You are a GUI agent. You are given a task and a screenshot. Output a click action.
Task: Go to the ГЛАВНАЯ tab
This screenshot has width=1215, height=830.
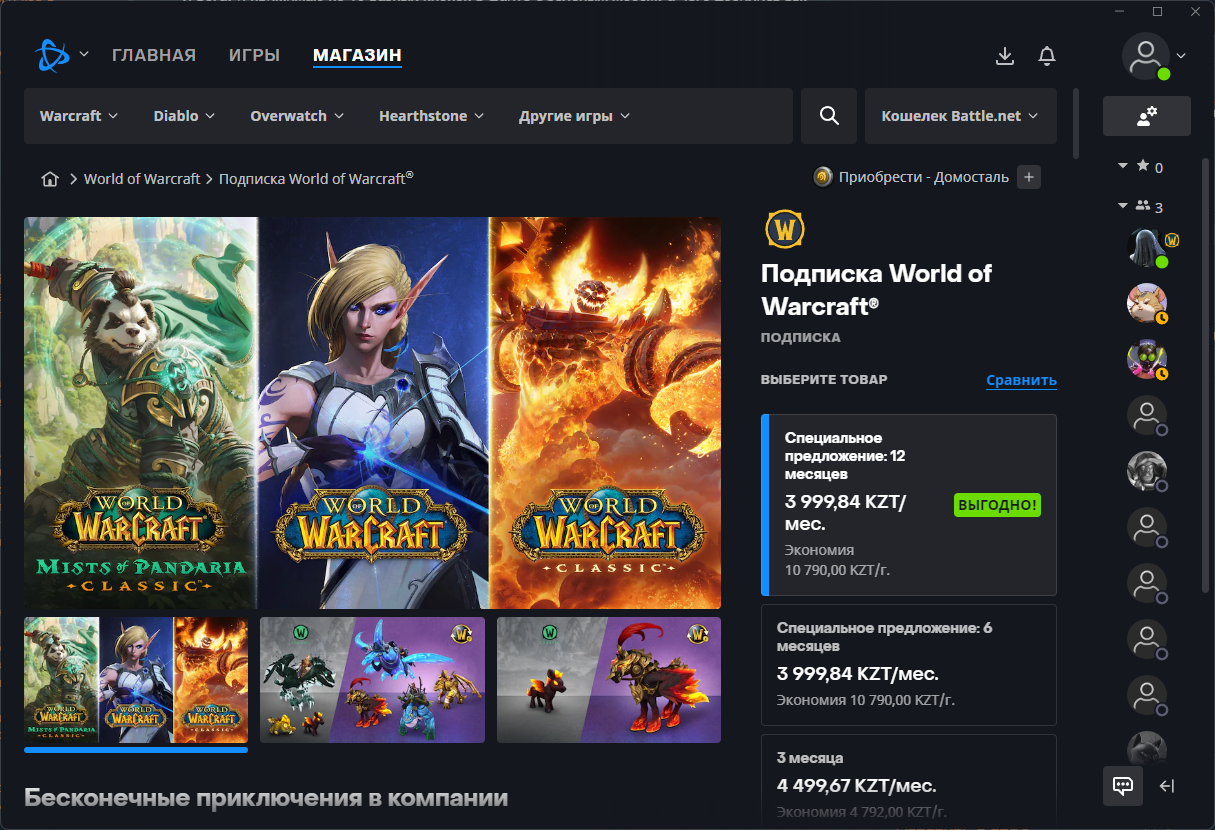pos(154,56)
